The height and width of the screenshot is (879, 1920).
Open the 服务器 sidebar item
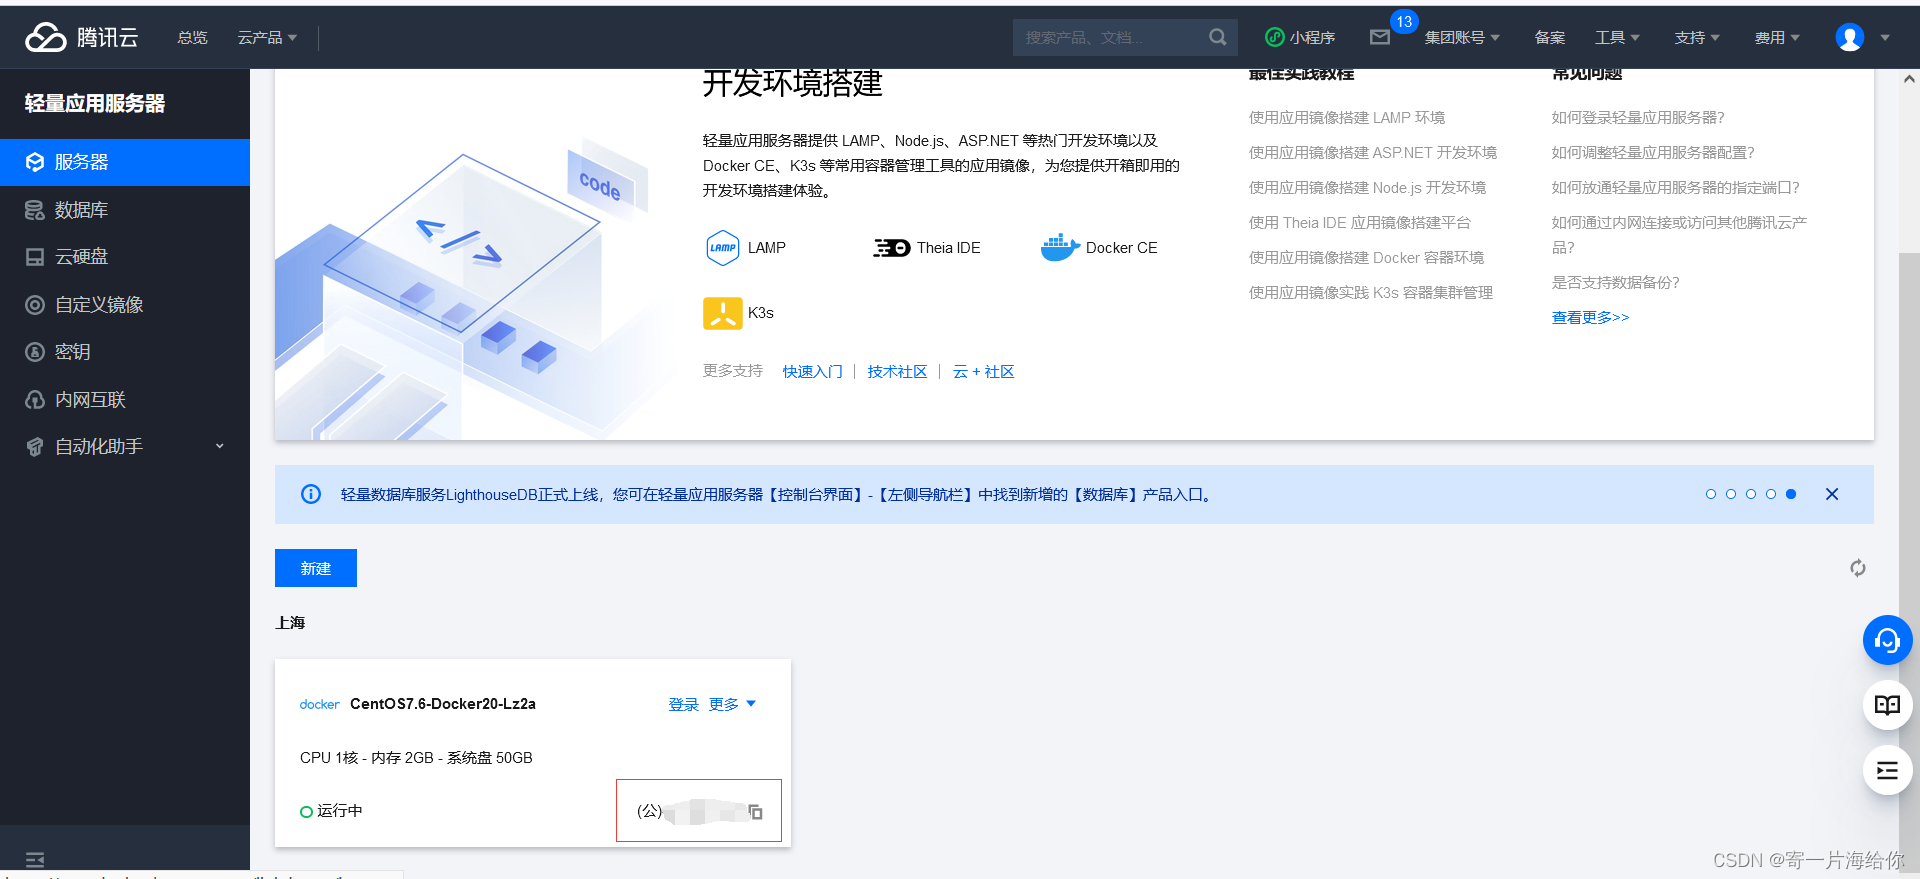[x=125, y=162]
